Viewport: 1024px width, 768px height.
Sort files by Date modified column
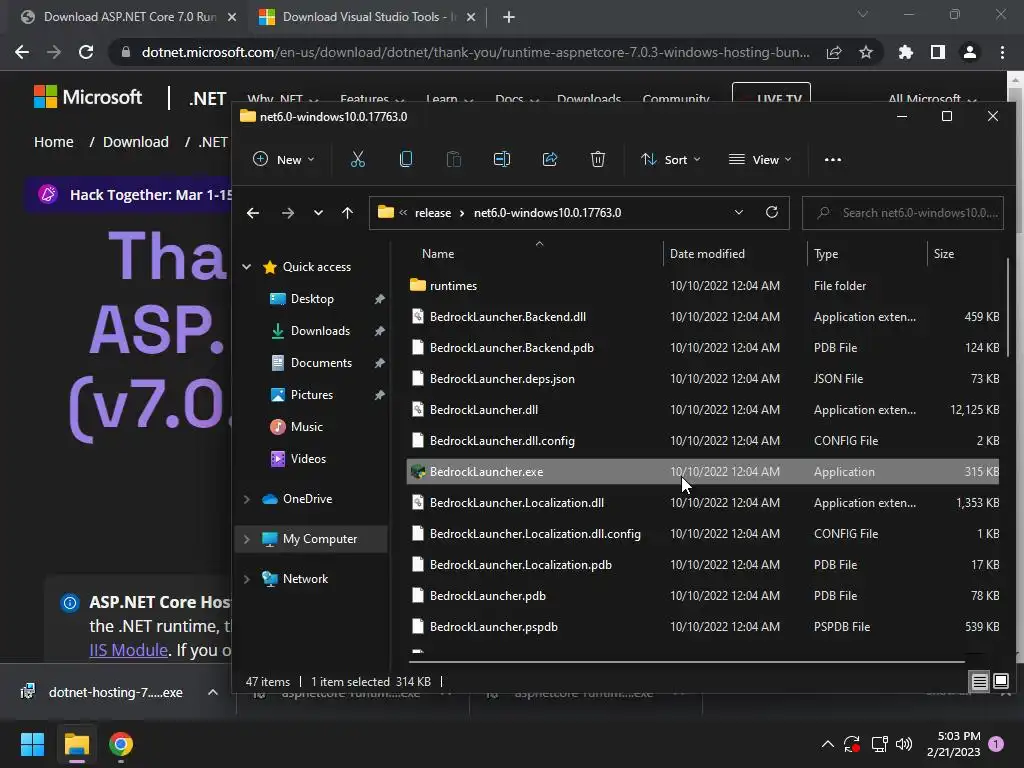coord(707,253)
